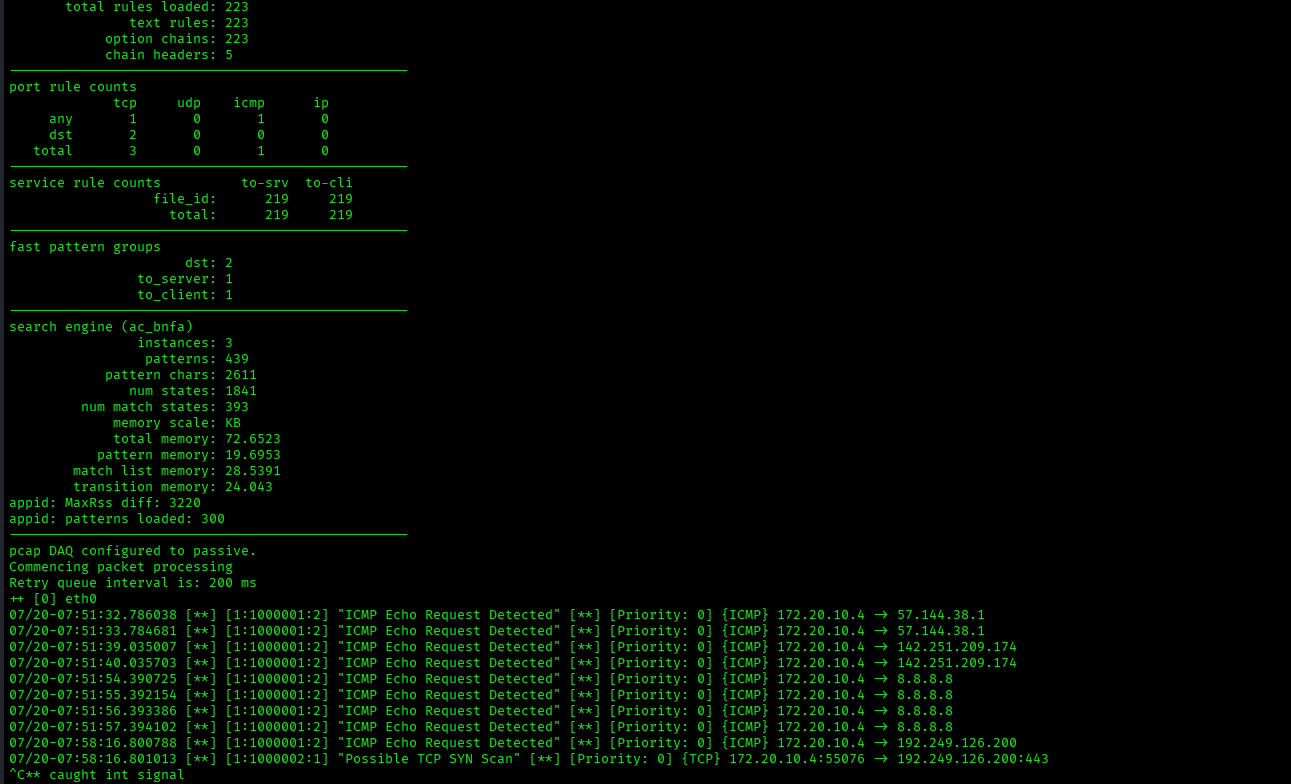The image size is (1291, 784).
Task: Click the 'pattern chars: 2611' line
Action: pos(181,375)
